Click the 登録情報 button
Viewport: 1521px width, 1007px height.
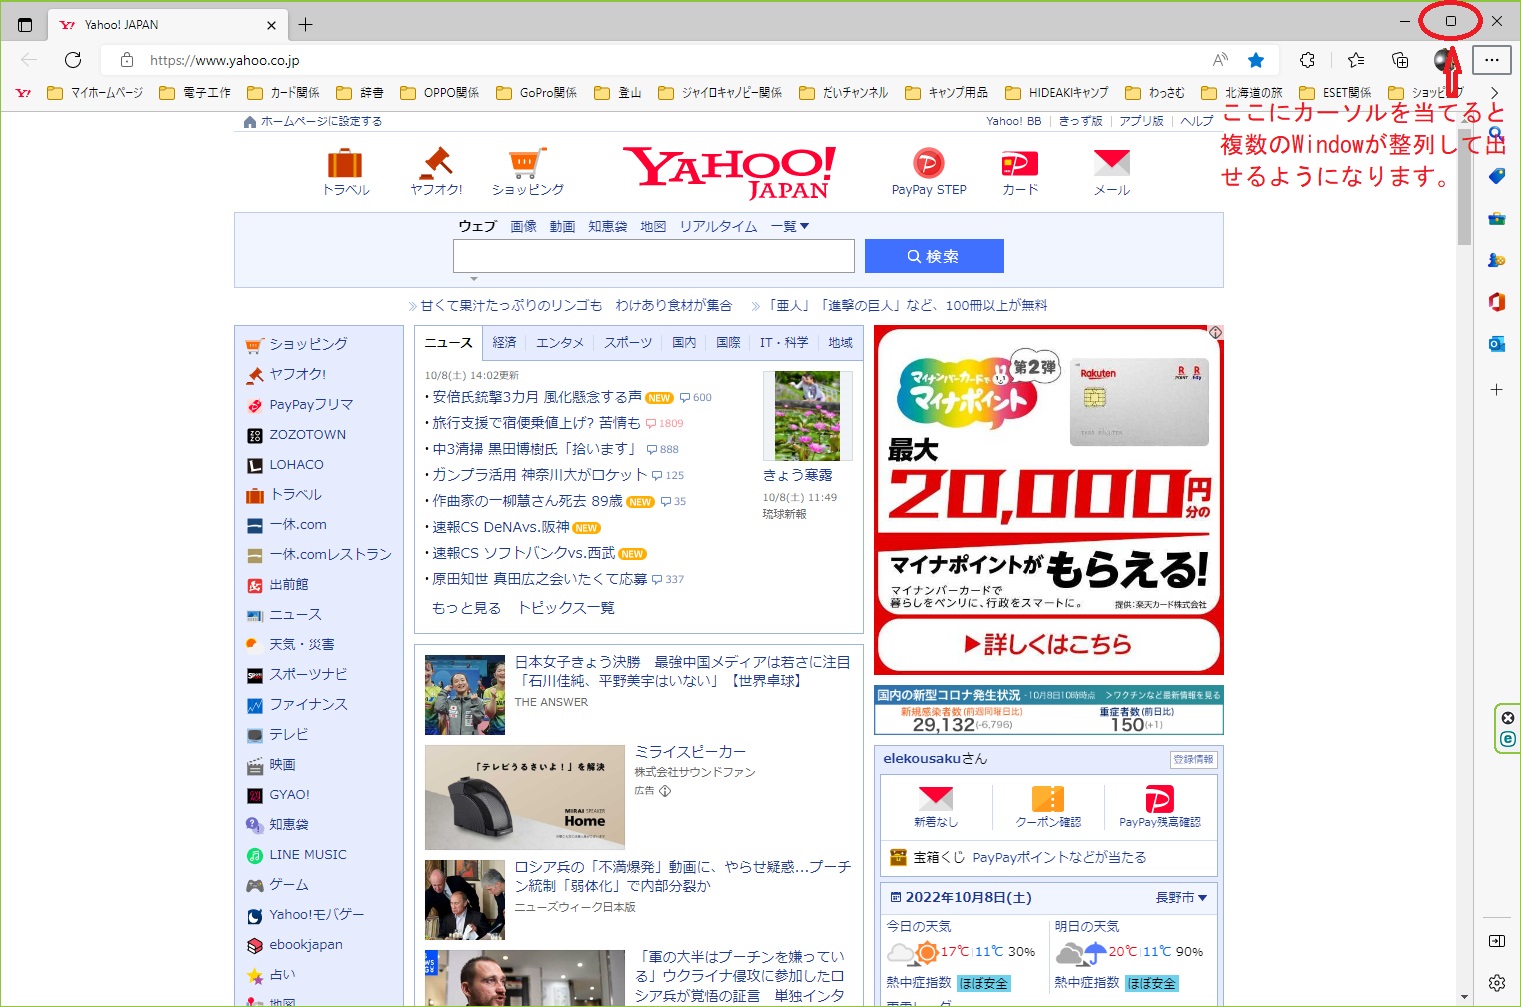(1193, 759)
